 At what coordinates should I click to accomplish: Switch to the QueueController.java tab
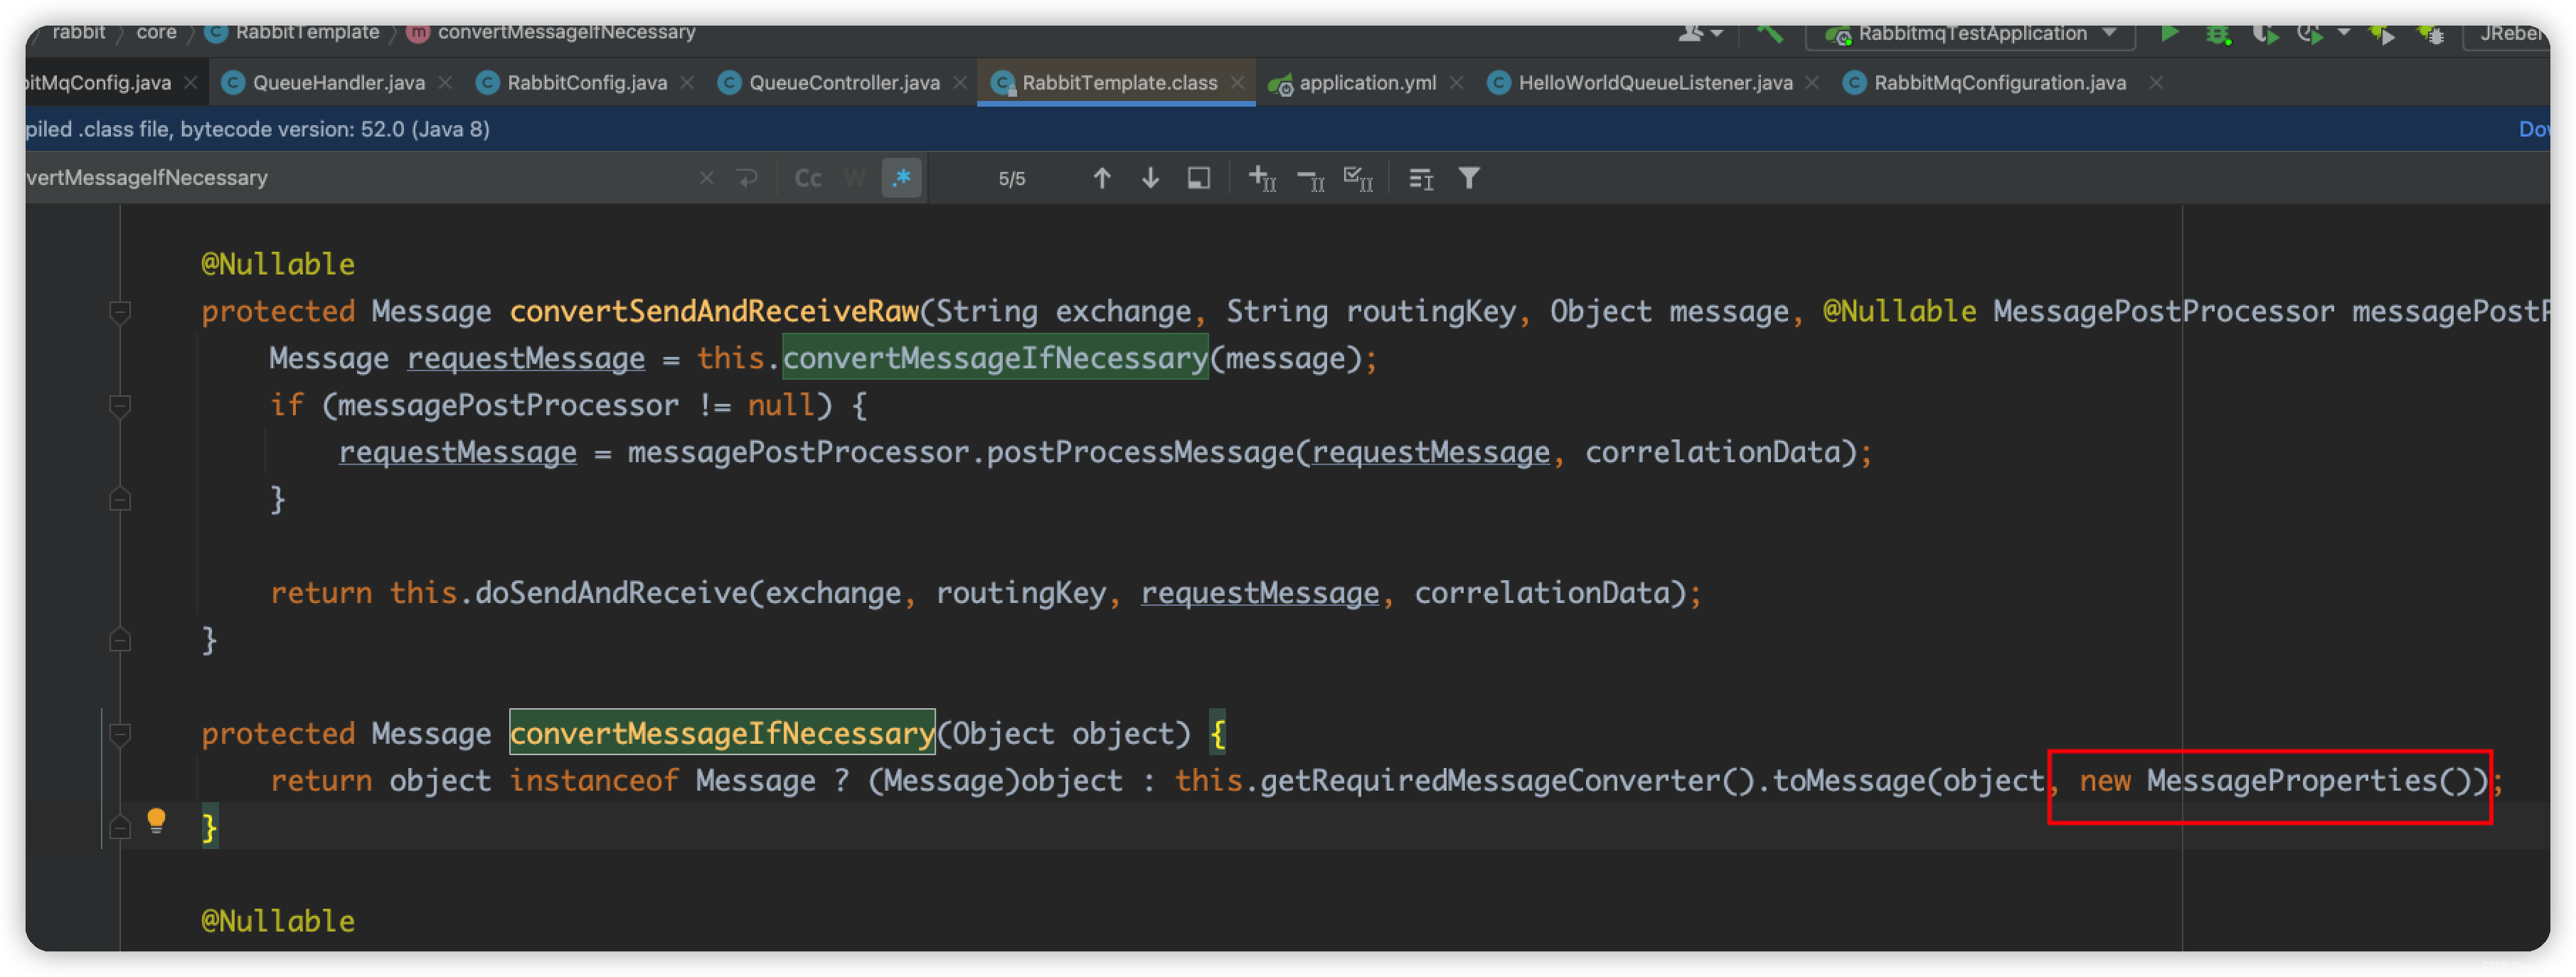843,83
